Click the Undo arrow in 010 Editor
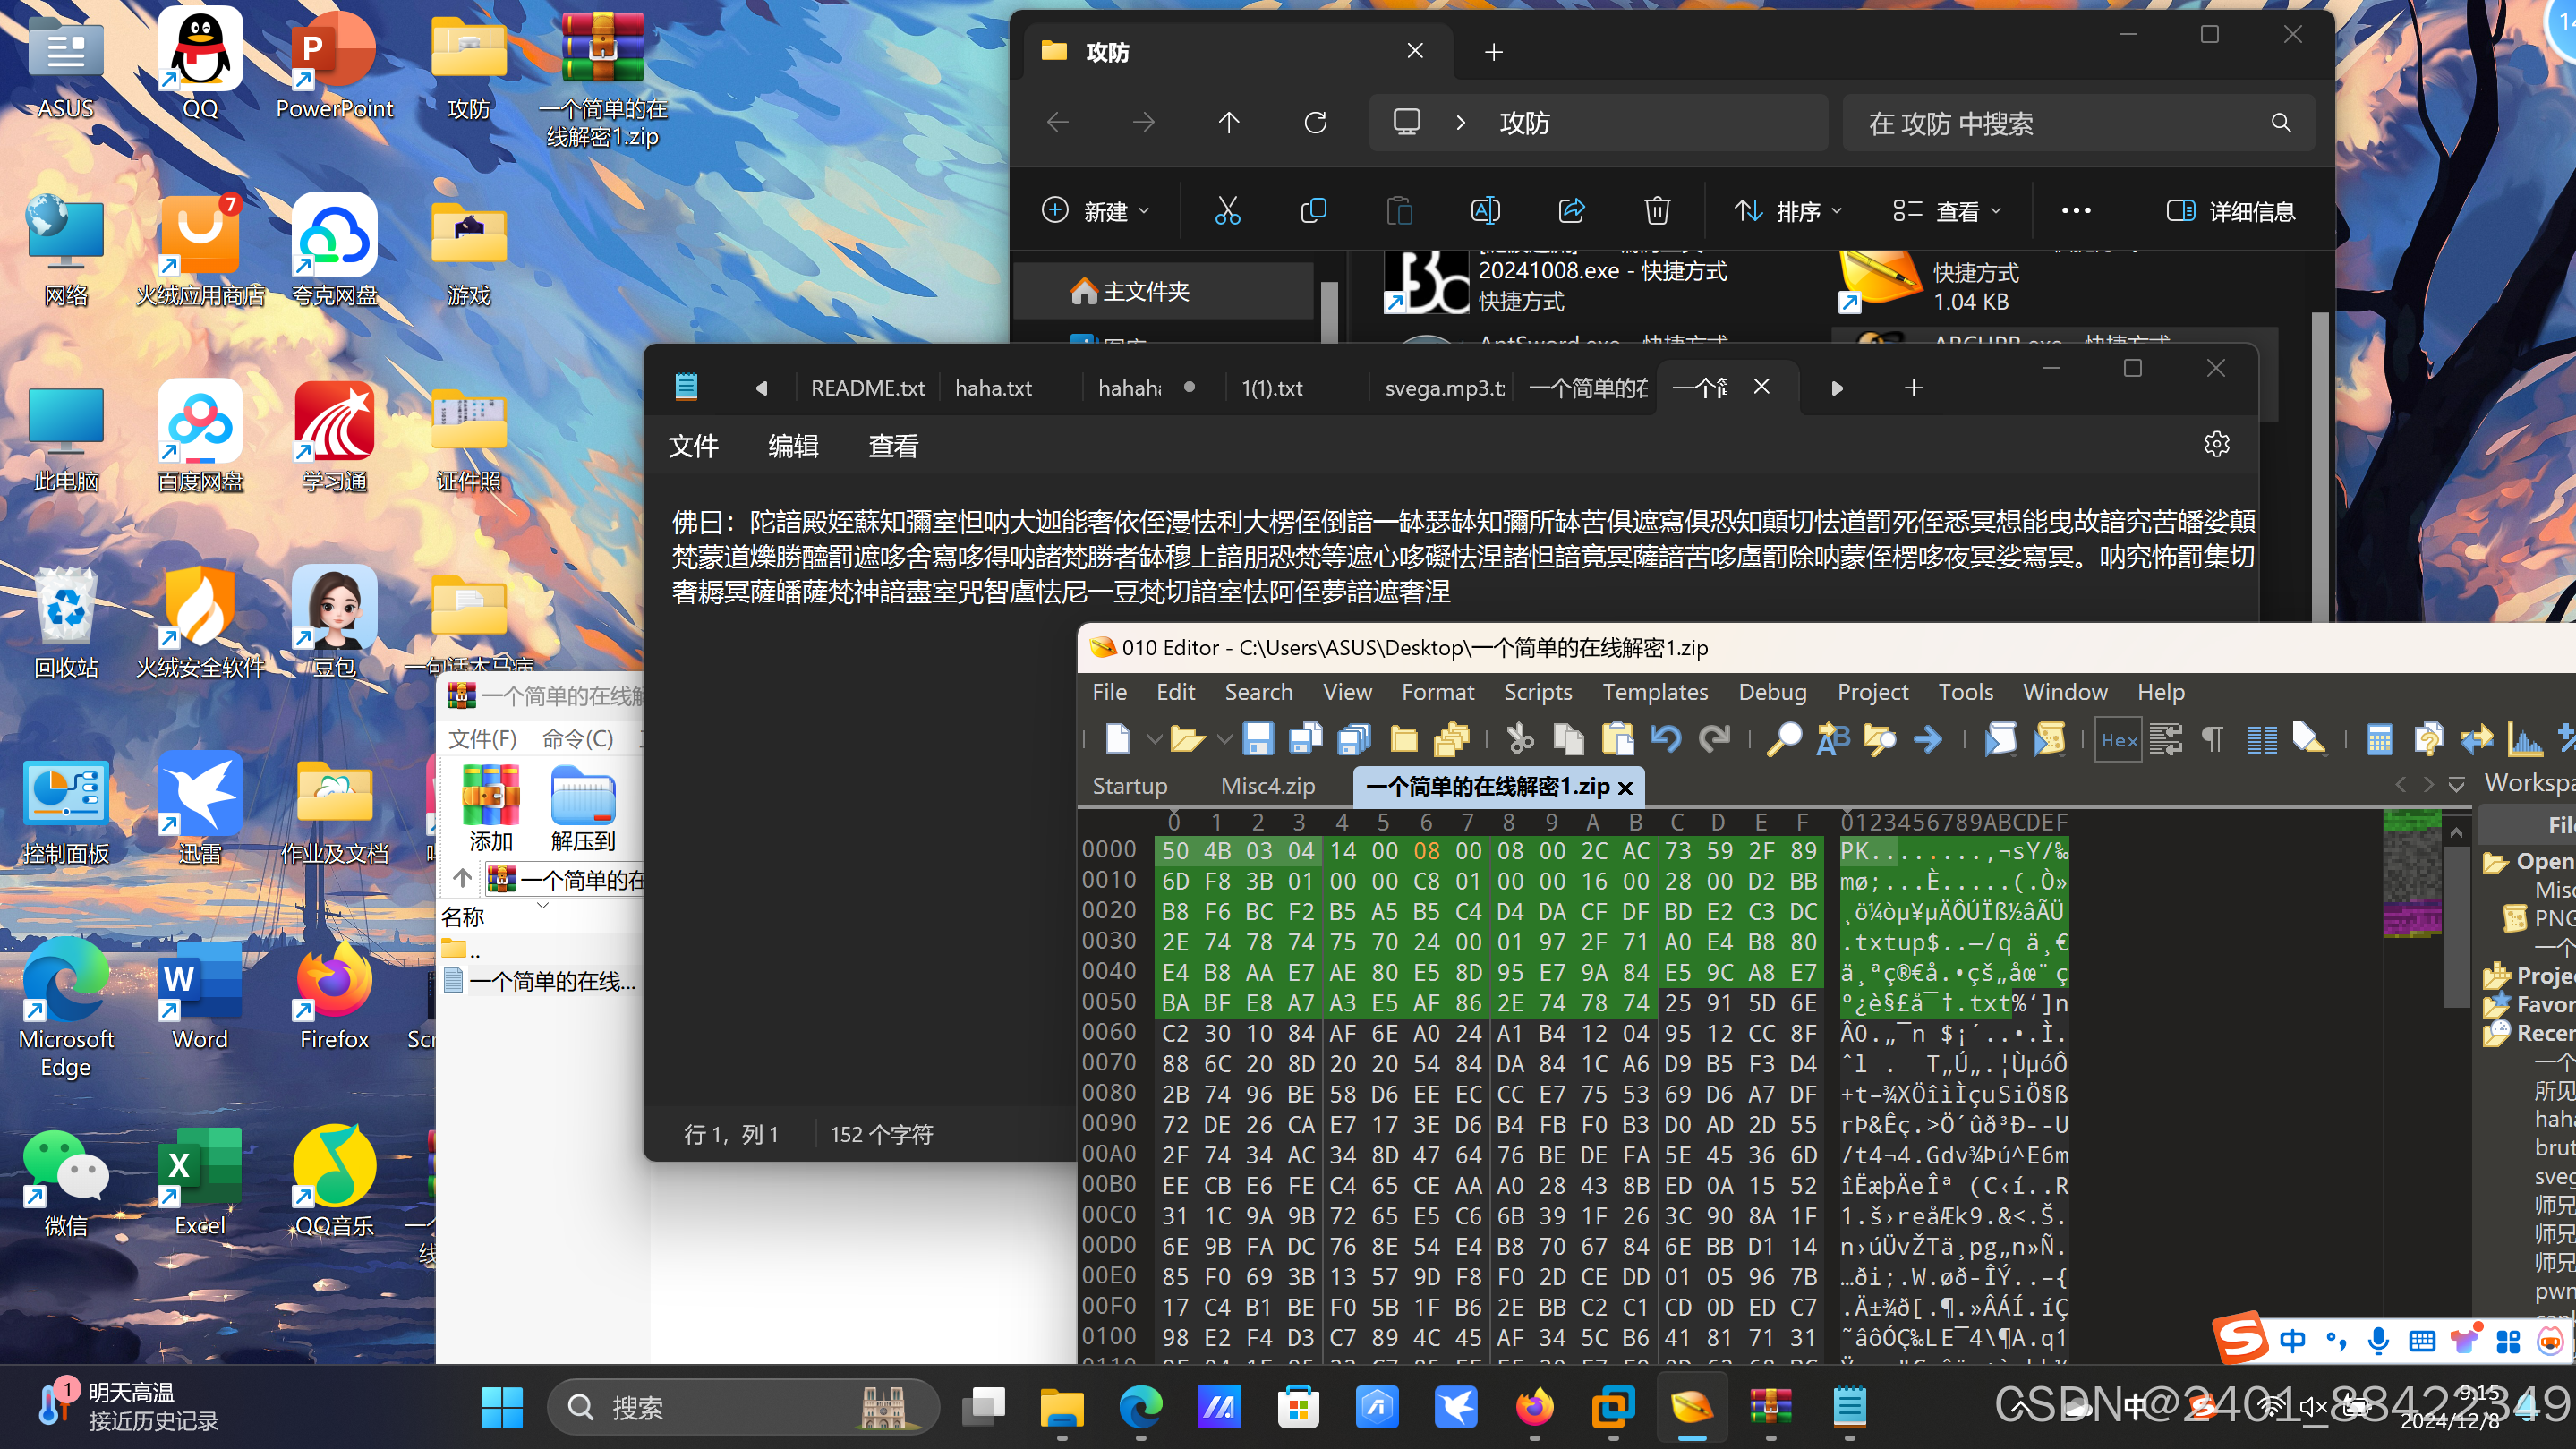Image resolution: width=2576 pixels, height=1449 pixels. 1665,739
